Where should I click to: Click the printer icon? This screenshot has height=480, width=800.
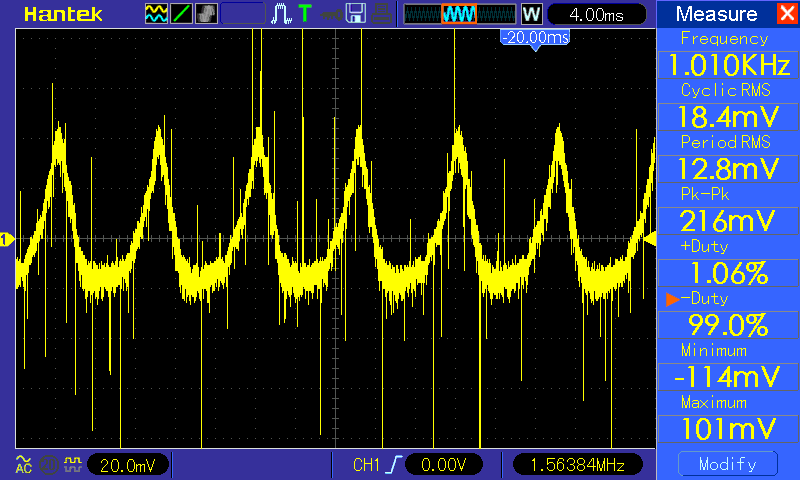point(381,14)
